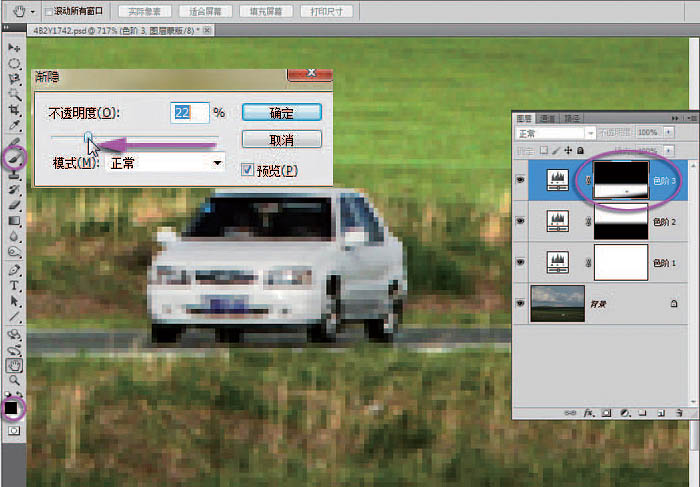Pick the Brush tool in toolbox
Screen dimensions: 700x487
pyautogui.click(x=14, y=157)
